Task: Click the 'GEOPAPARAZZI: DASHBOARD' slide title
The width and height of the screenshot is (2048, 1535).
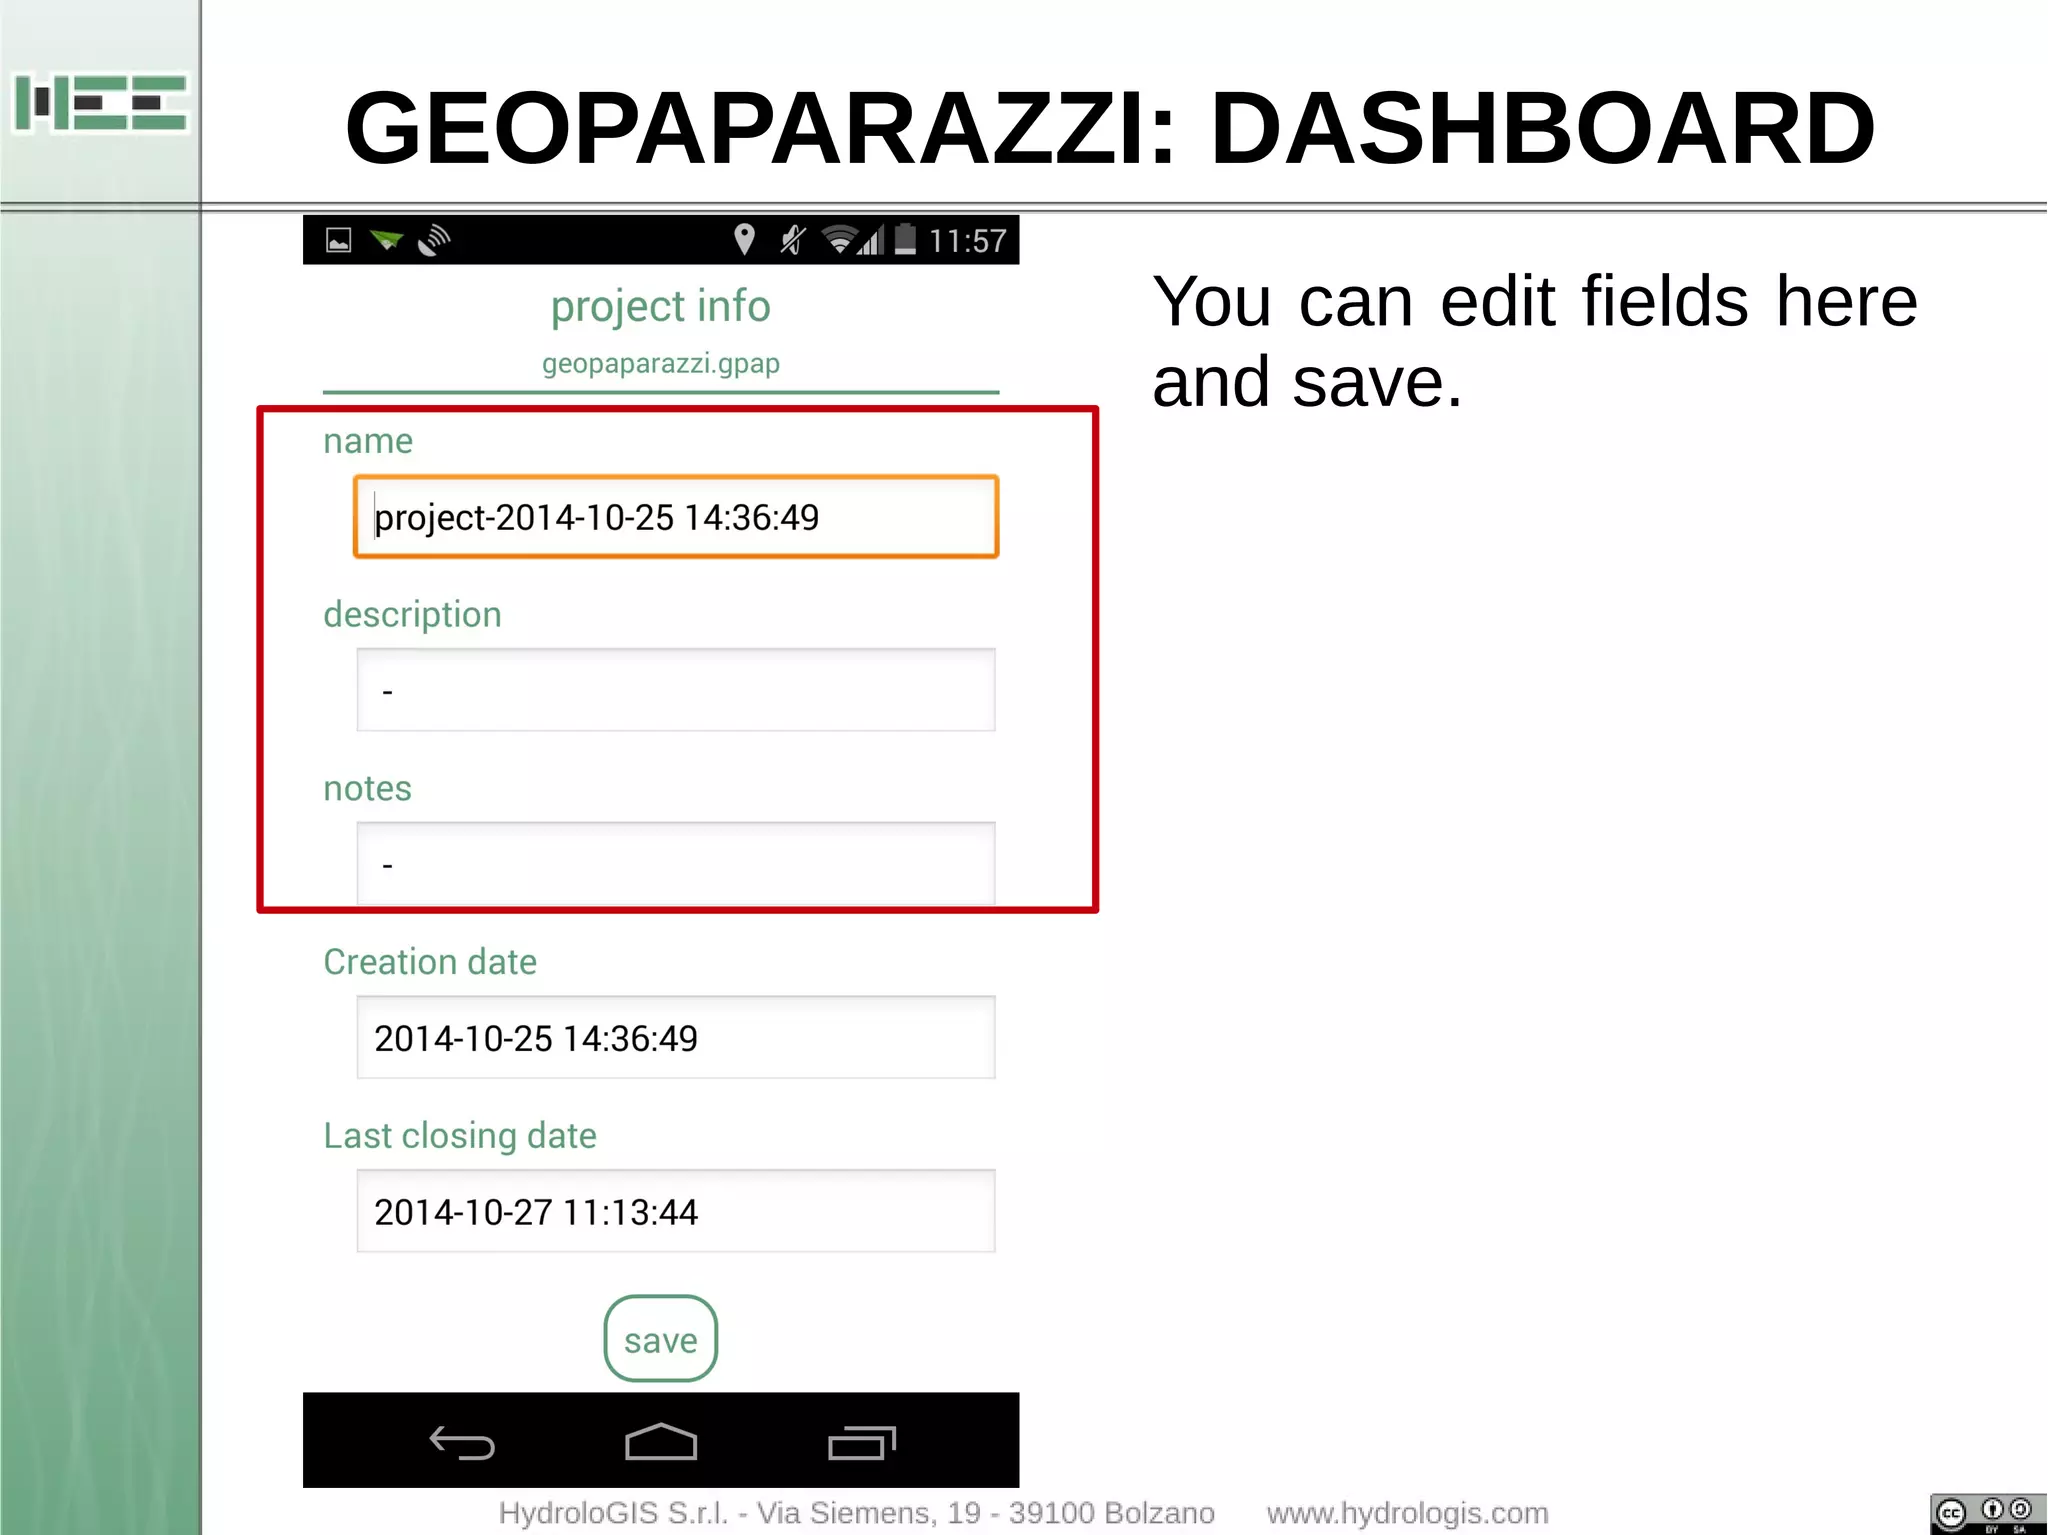Action: pos(1110,127)
